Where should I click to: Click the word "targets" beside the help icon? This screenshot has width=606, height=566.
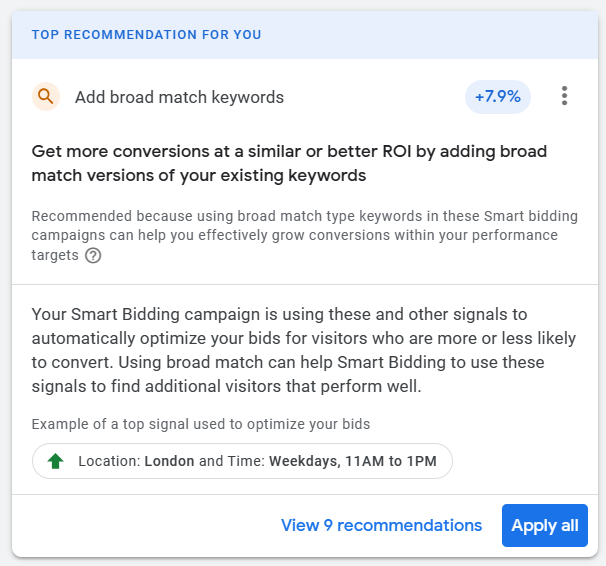coord(55,255)
